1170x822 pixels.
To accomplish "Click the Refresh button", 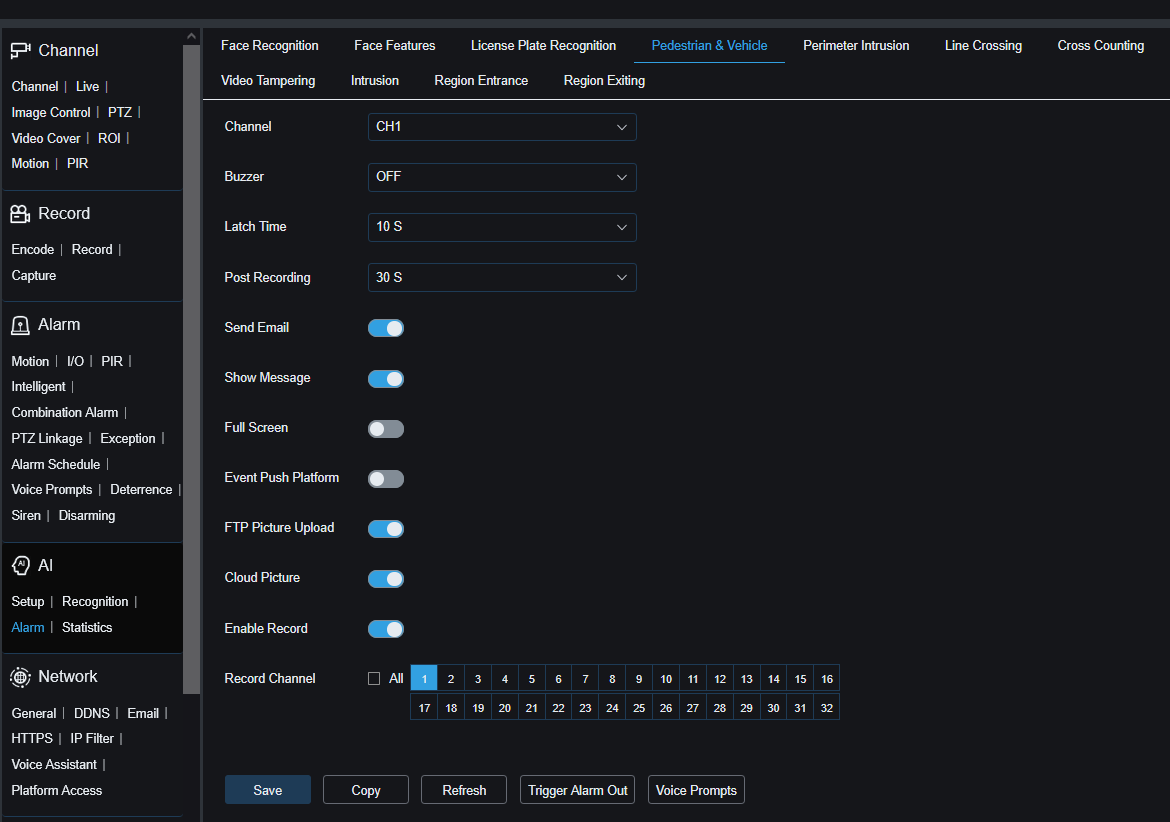I will click(x=464, y=790).
